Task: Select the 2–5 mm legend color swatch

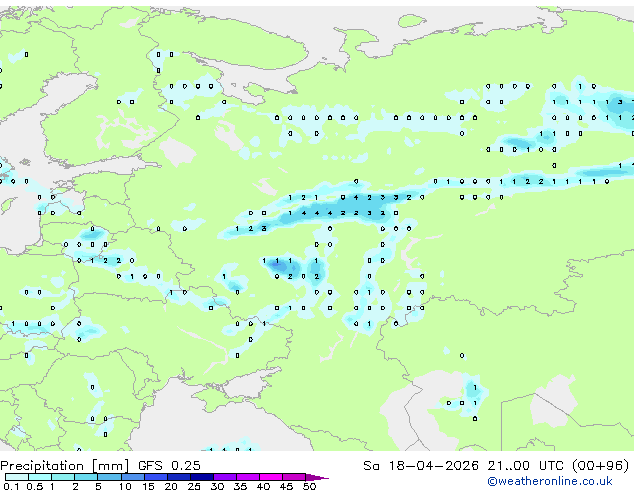Action: coord(86,477)
